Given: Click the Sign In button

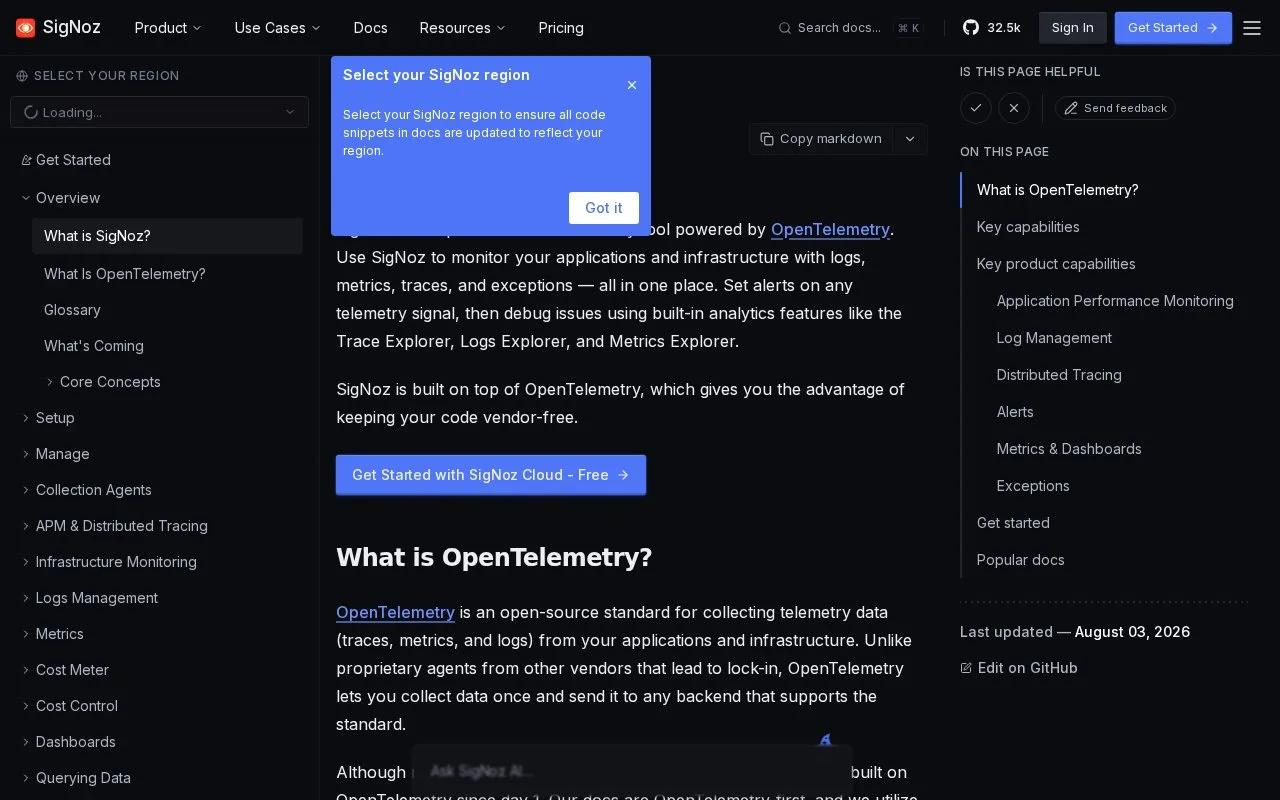Looking at the screenshot, I should (x=1073, y=28).
